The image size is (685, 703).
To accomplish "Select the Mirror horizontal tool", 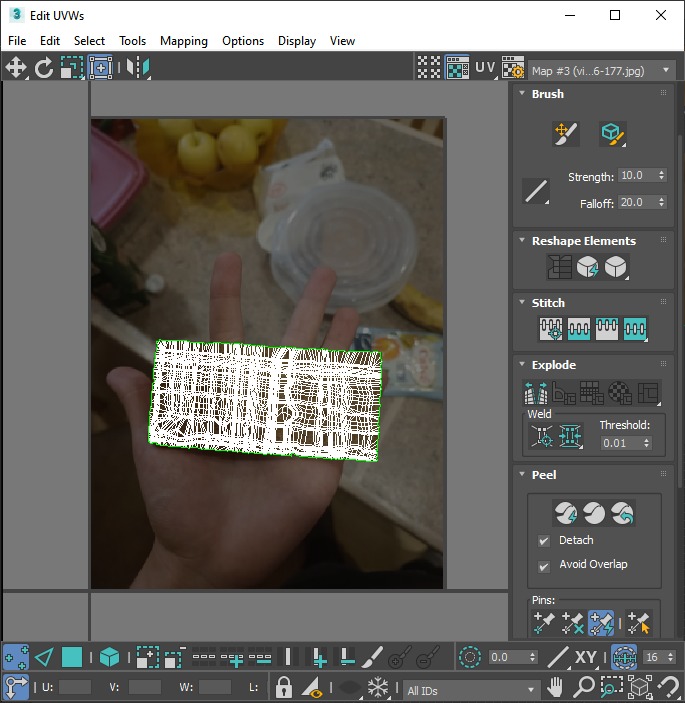I will [x=137, y=68].
